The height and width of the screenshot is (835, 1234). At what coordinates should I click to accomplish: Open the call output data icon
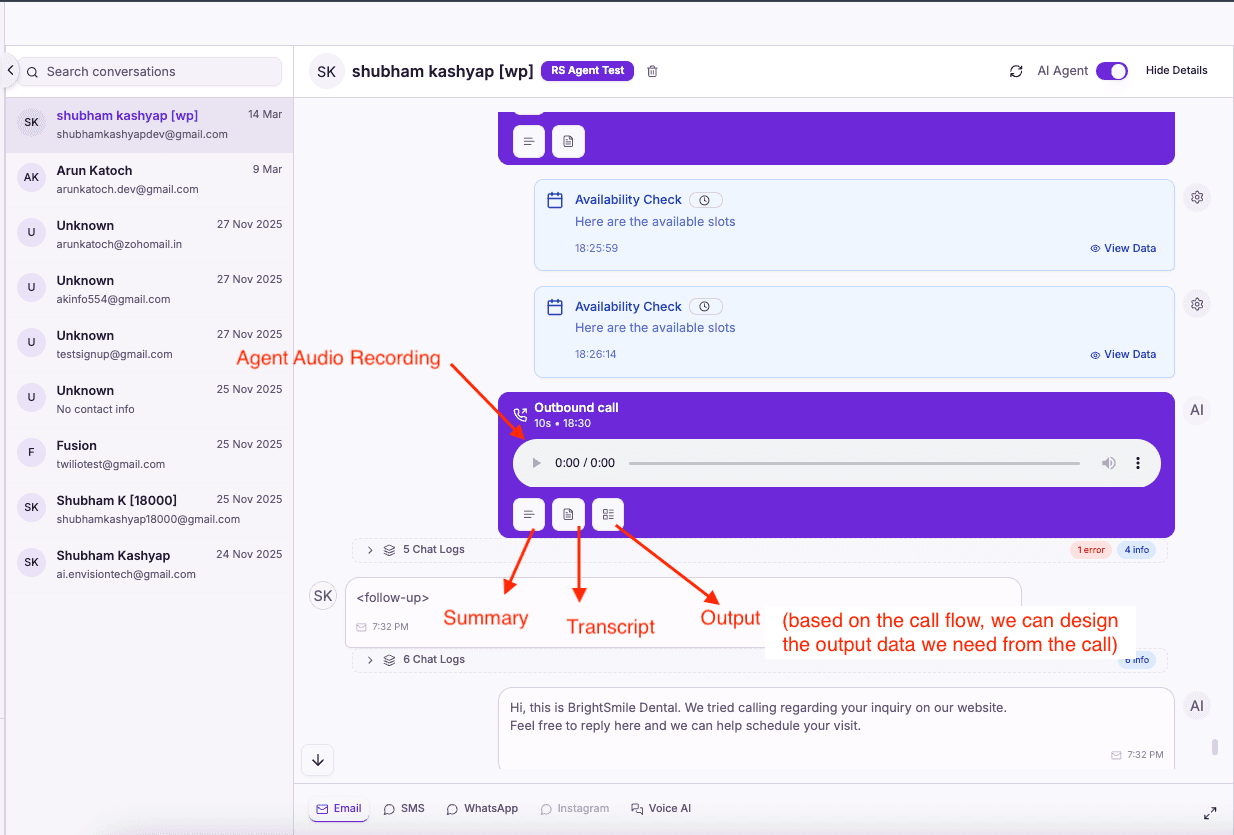(x=607, y=514)
